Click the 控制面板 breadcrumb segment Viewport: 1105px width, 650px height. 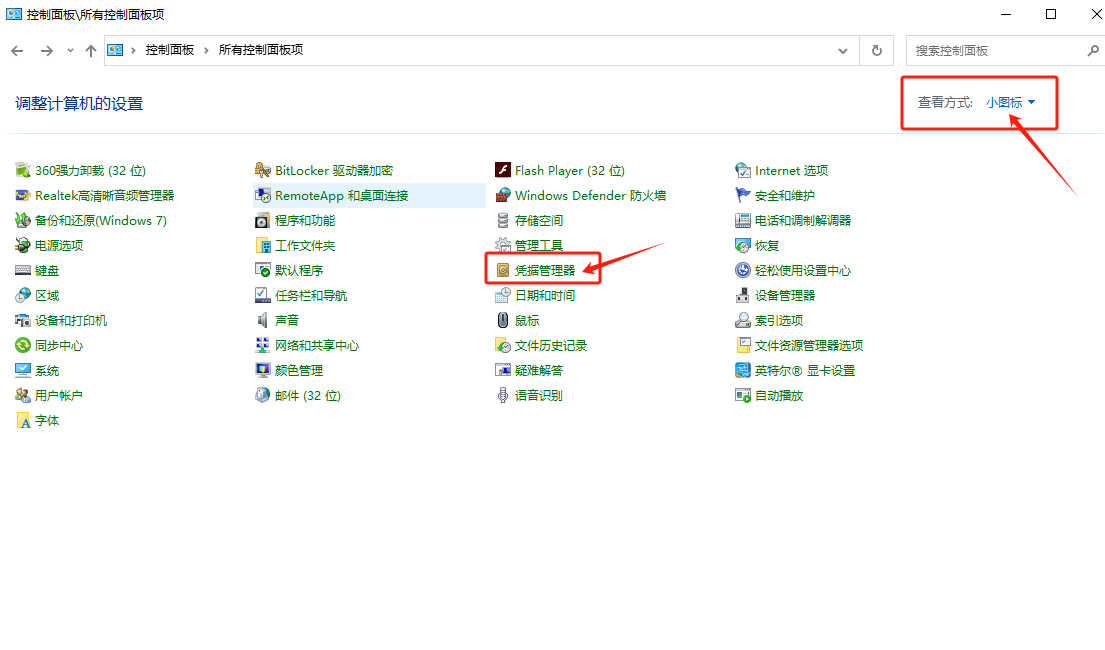point(169,50)
